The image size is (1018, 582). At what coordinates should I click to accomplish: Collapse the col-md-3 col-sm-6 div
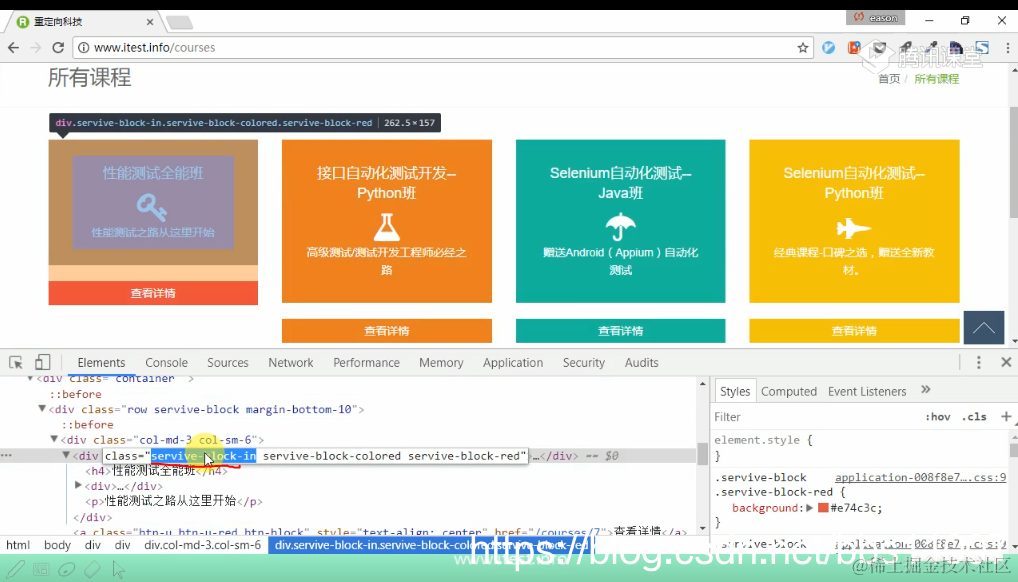[x=54, y=439]
